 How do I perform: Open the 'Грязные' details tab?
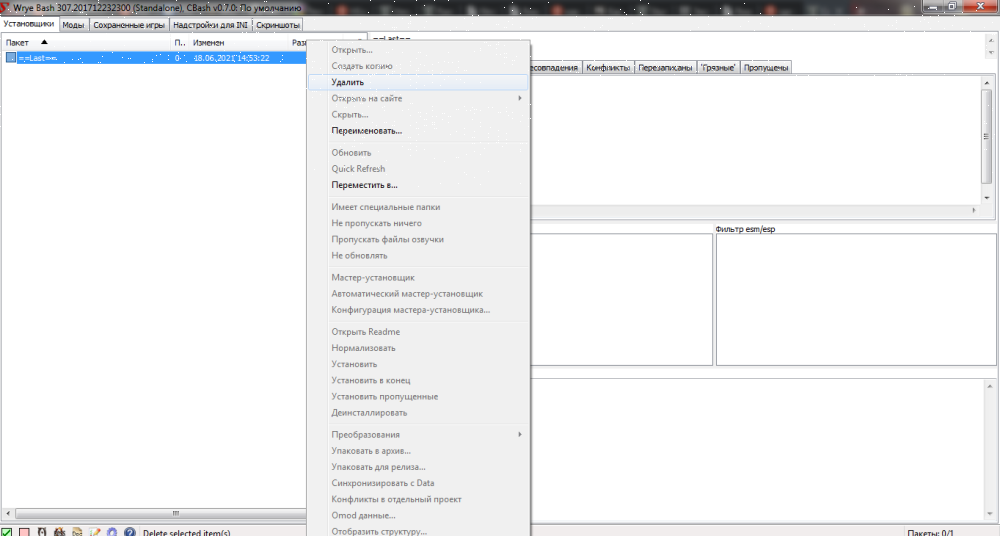click(x=718, y=68)
